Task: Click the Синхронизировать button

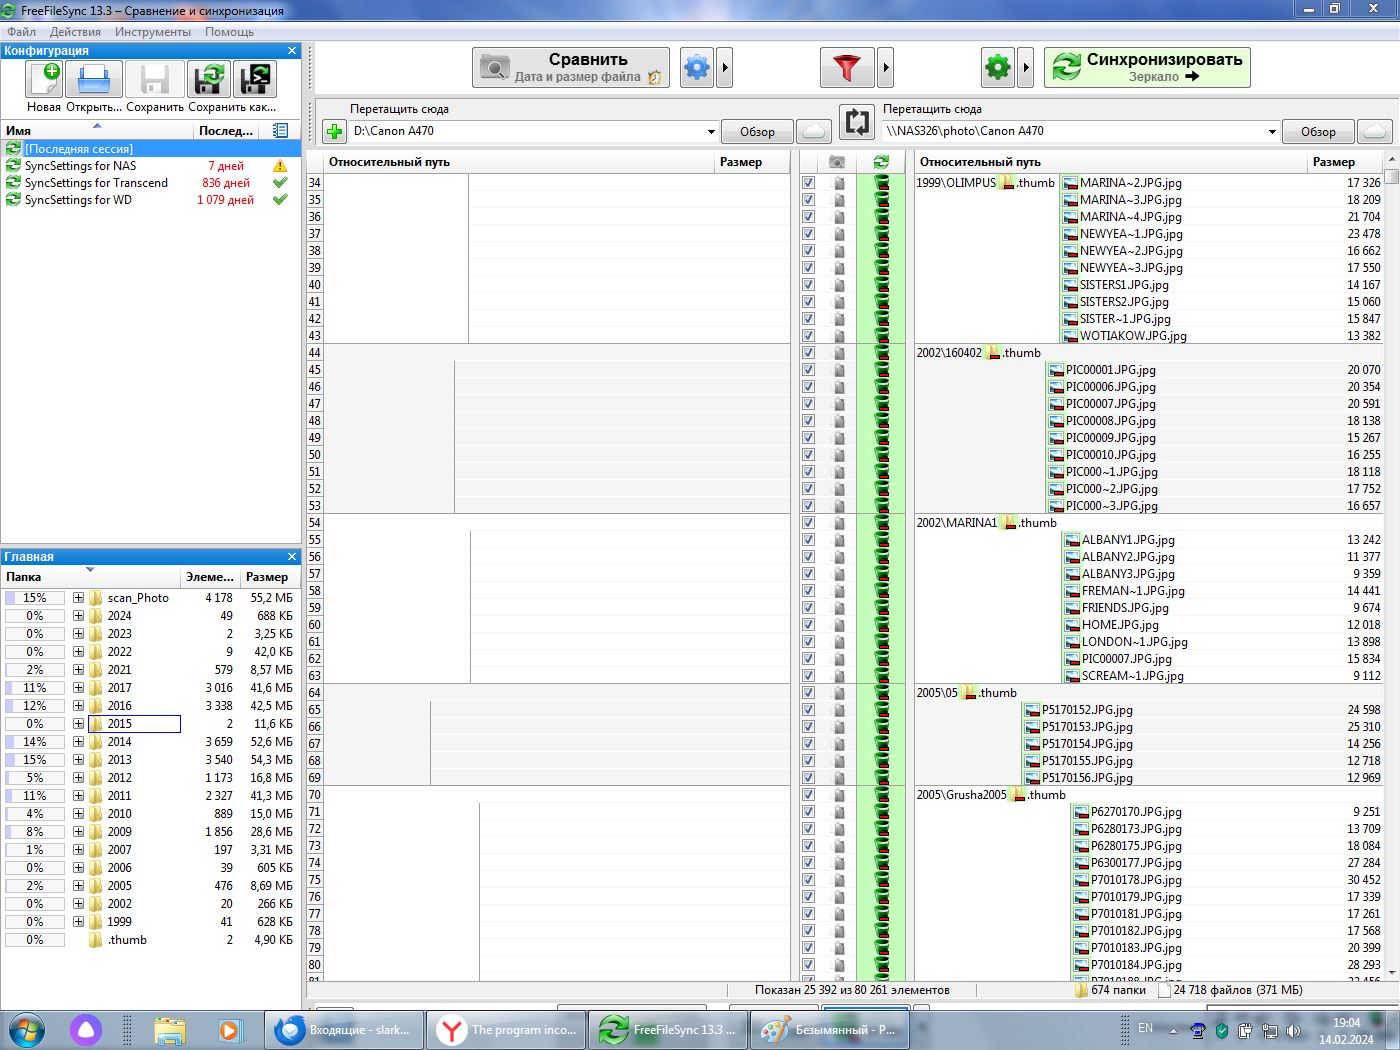Action: point(1147,68)
